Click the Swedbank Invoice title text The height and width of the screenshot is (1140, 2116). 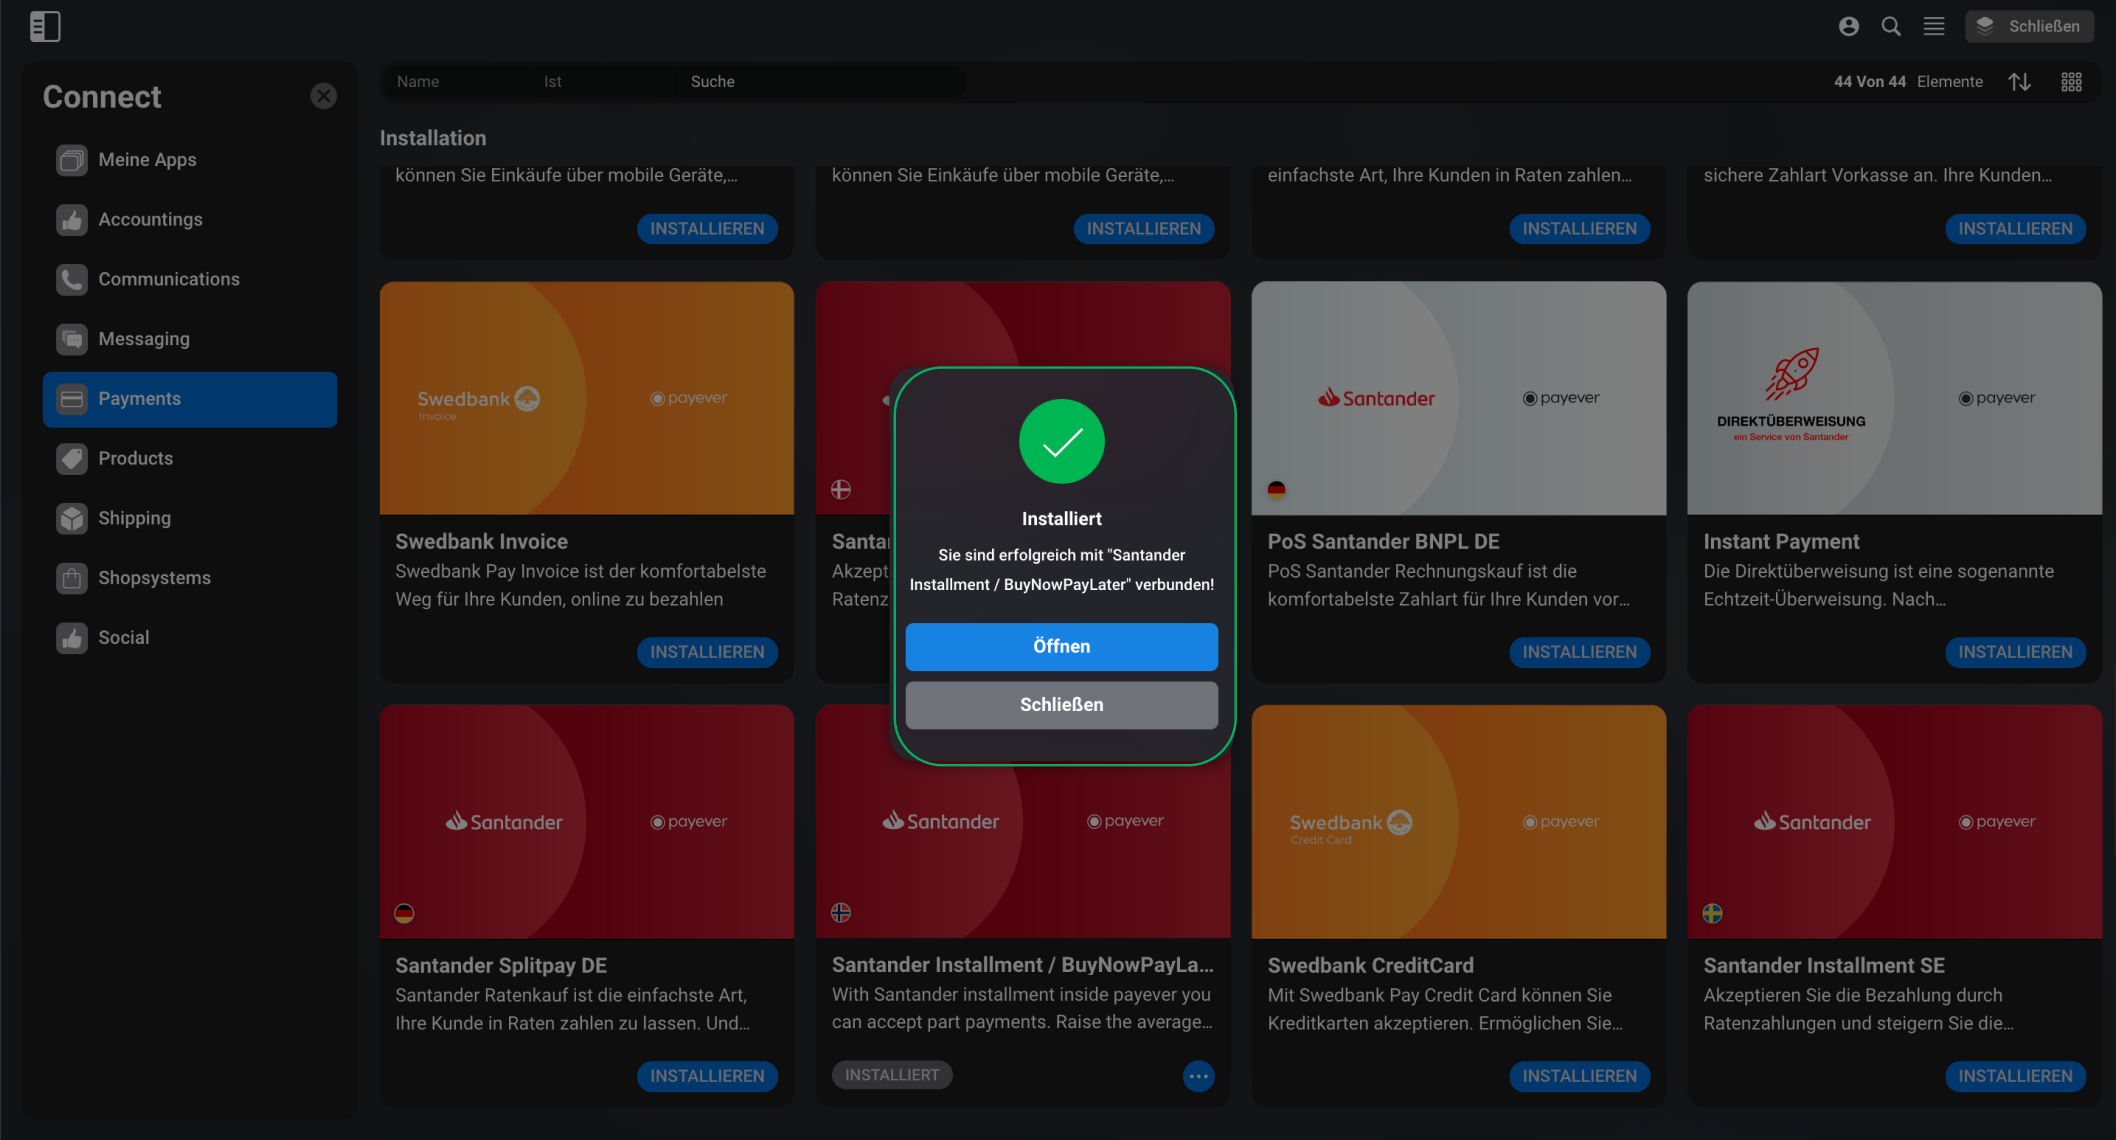pos(481,542)
